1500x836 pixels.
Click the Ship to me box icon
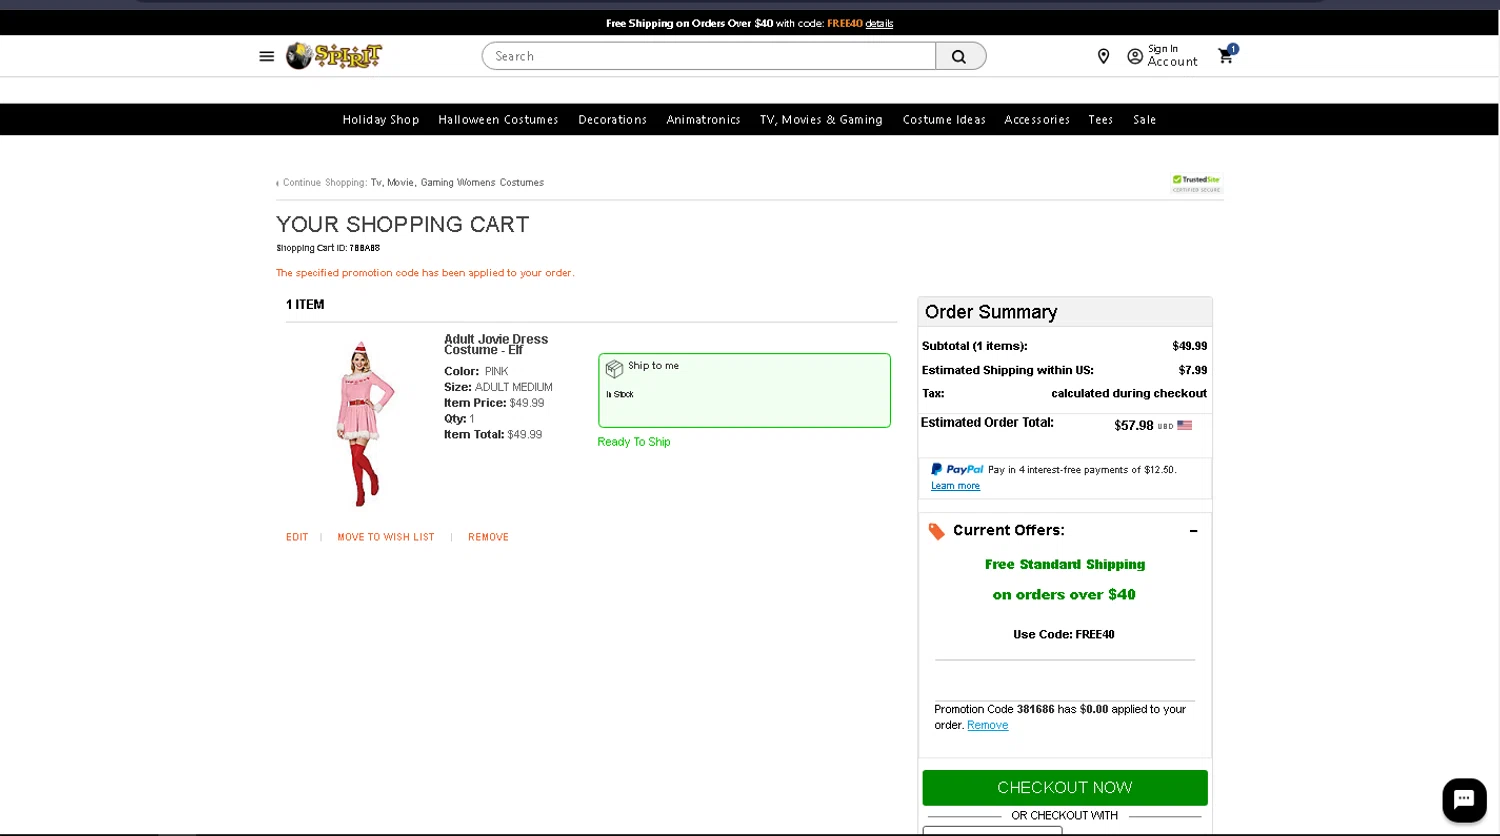[x=614, y=369]
